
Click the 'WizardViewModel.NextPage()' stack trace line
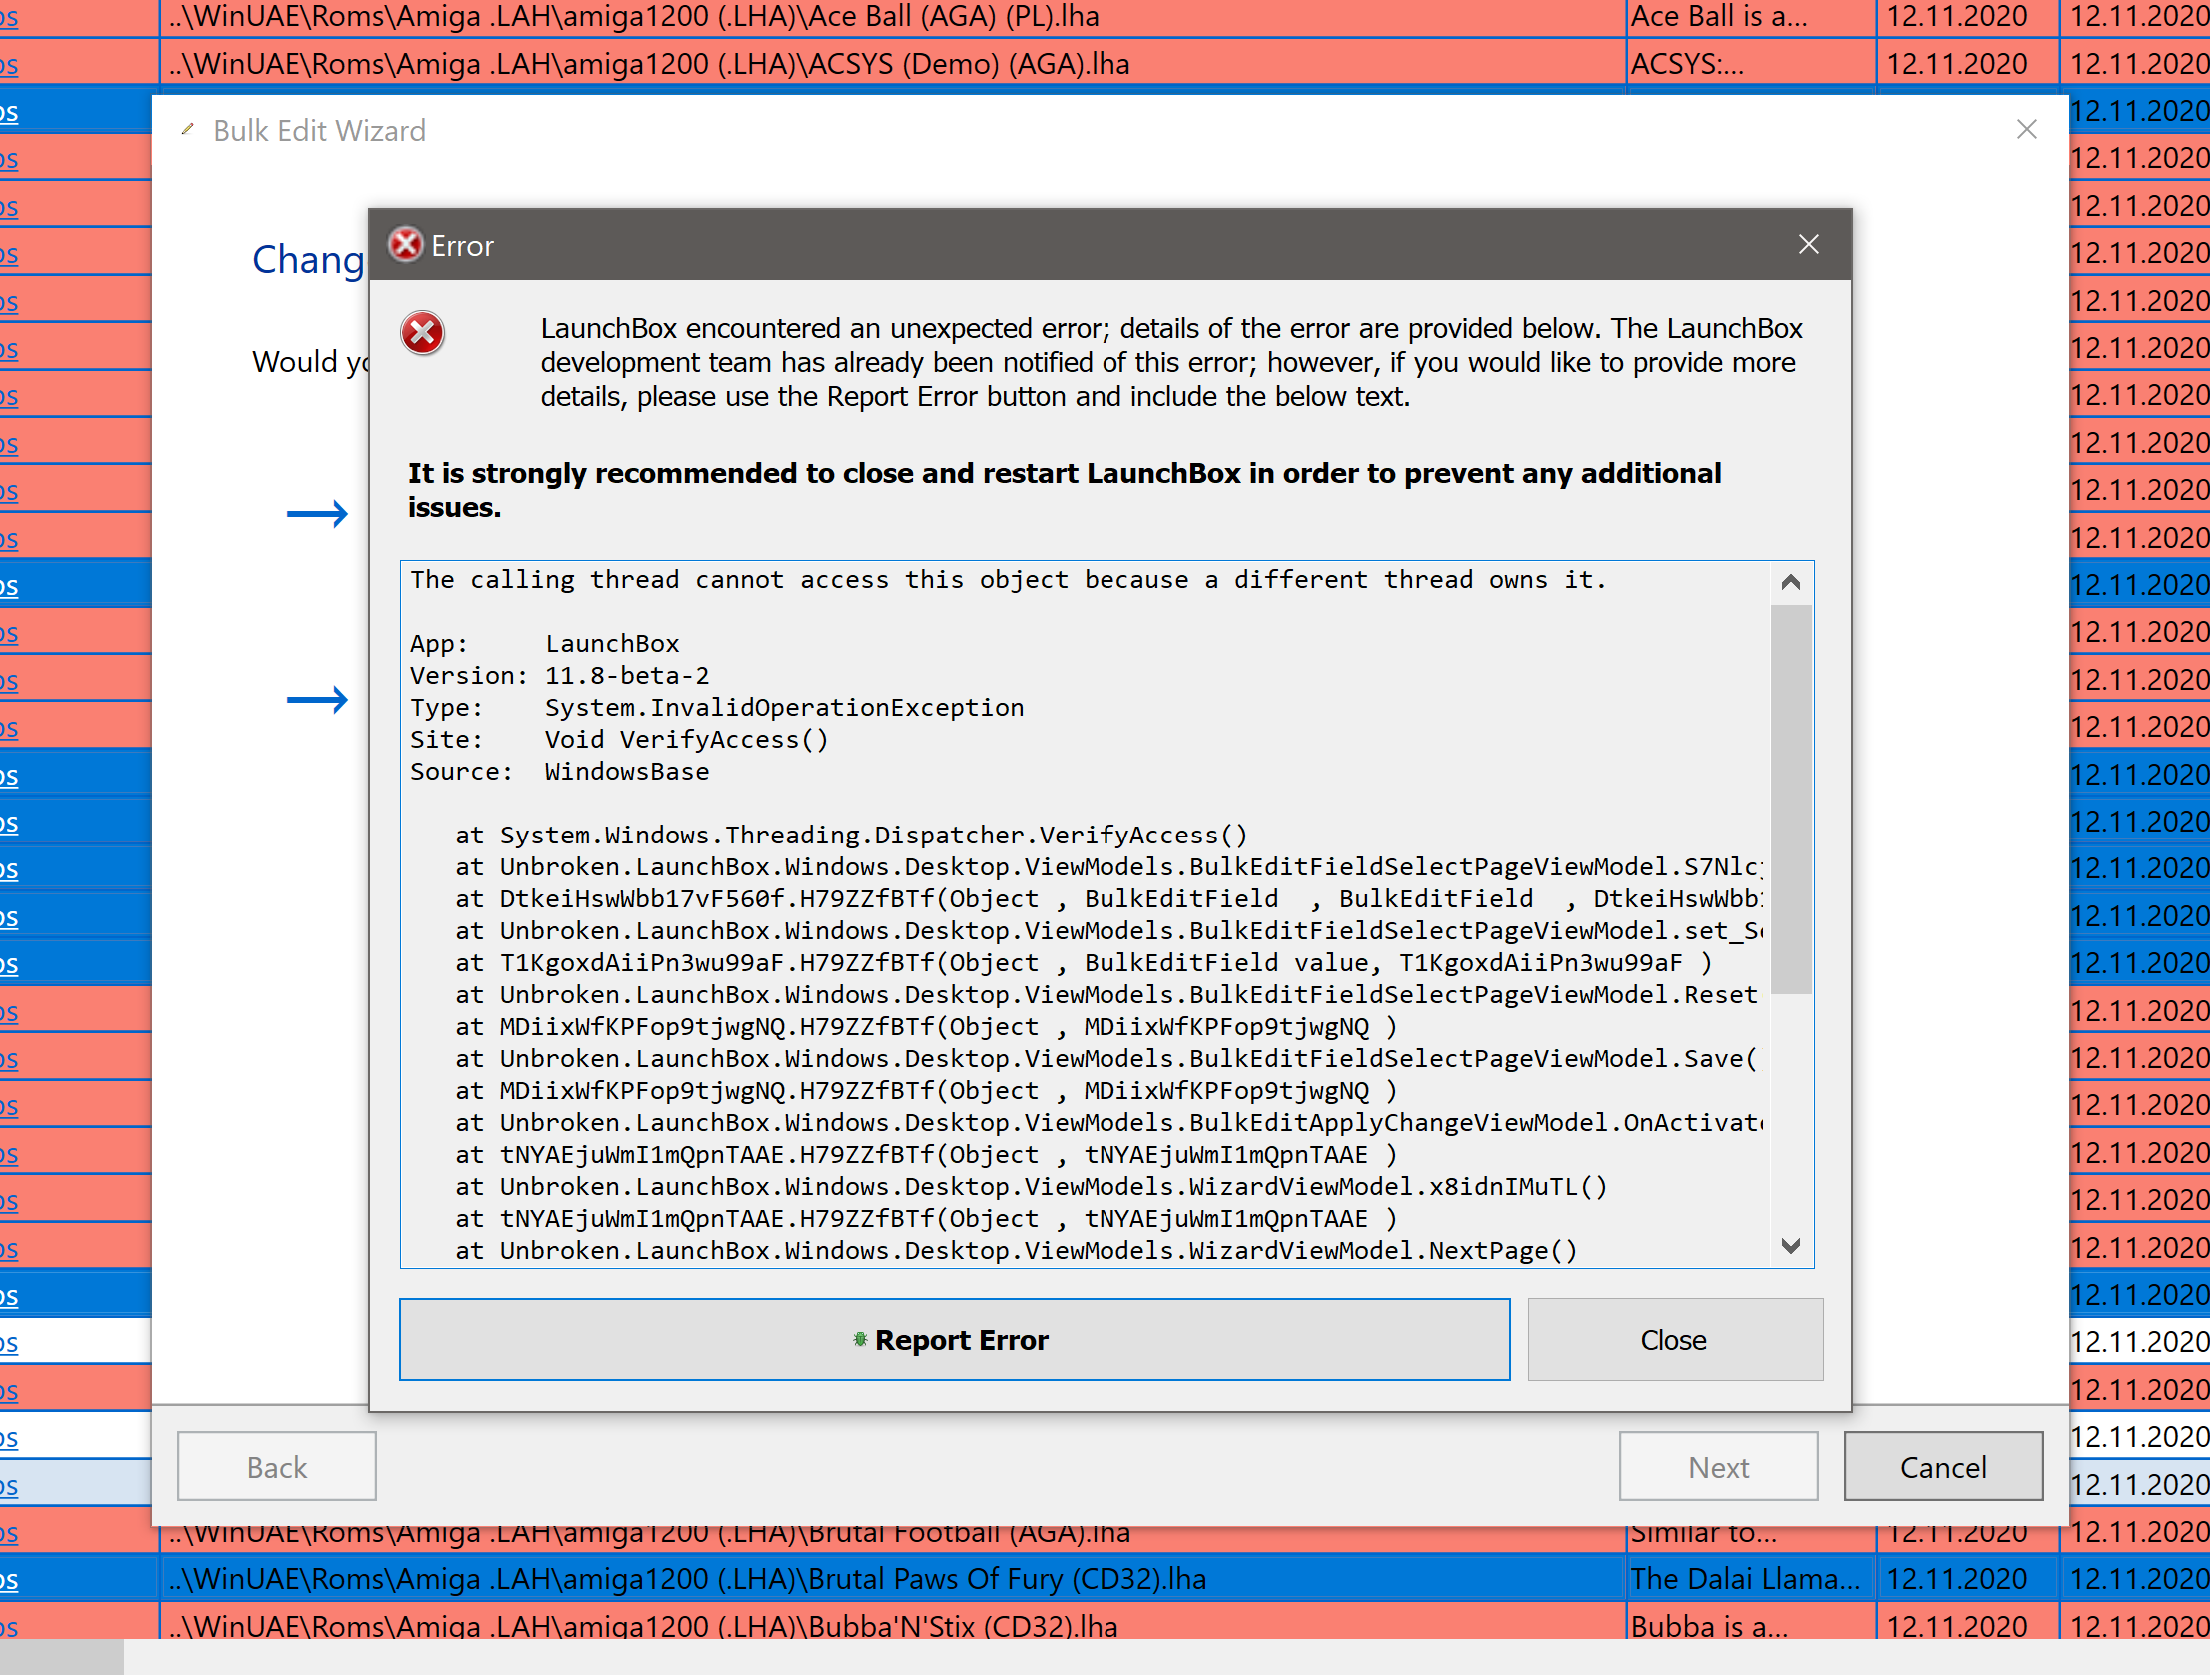click(1016, 1251)
